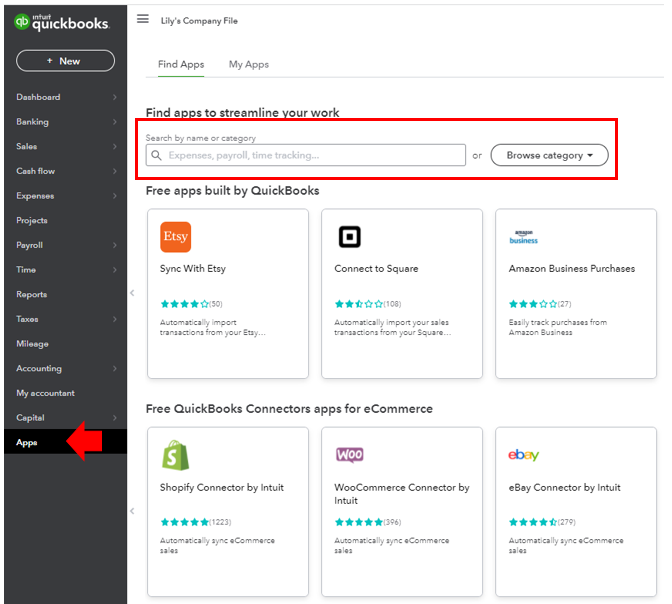This screenshot has width=672, height=604.
Task: Open Dashboard in the sidebar
Action: pyautogui.click(x=38, y=97)
